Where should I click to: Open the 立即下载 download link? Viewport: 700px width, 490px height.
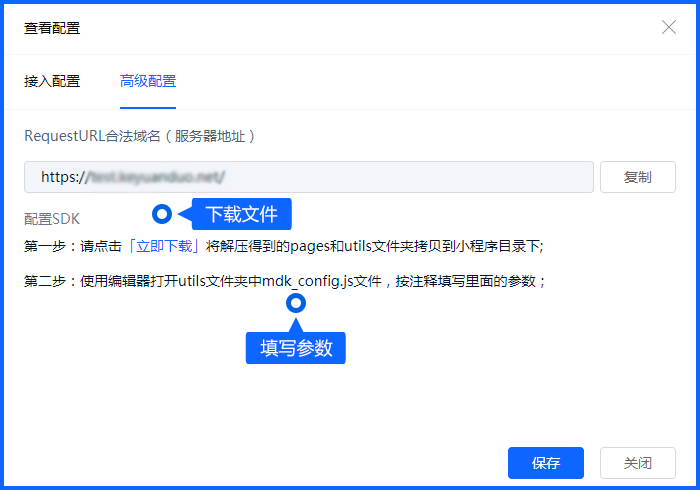point(166,246)
